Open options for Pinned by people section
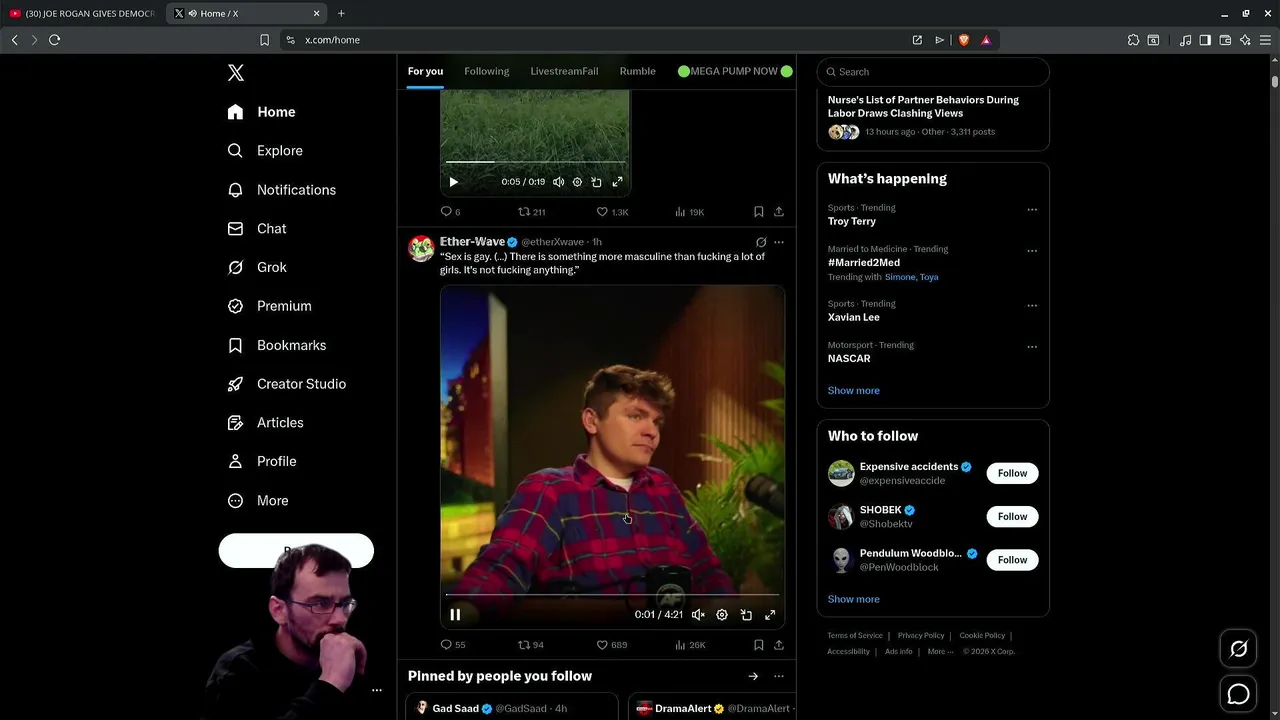Image resolution: width=1280 pixels, height=720 pixels. (x=779, y=677)
